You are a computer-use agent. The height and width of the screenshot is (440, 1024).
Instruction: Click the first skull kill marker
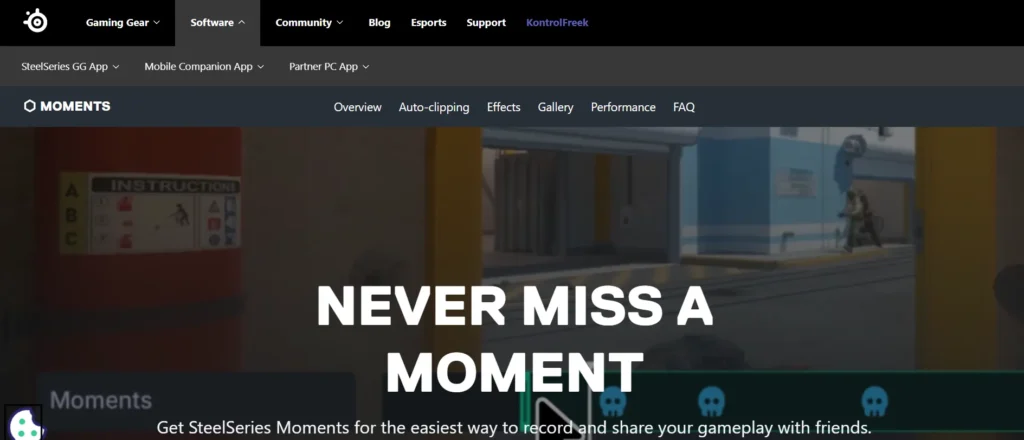(x=613, y=401)
